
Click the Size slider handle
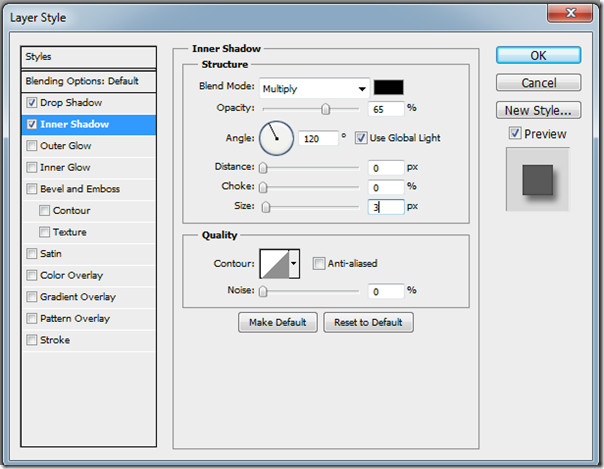click(x=266, y=208)
